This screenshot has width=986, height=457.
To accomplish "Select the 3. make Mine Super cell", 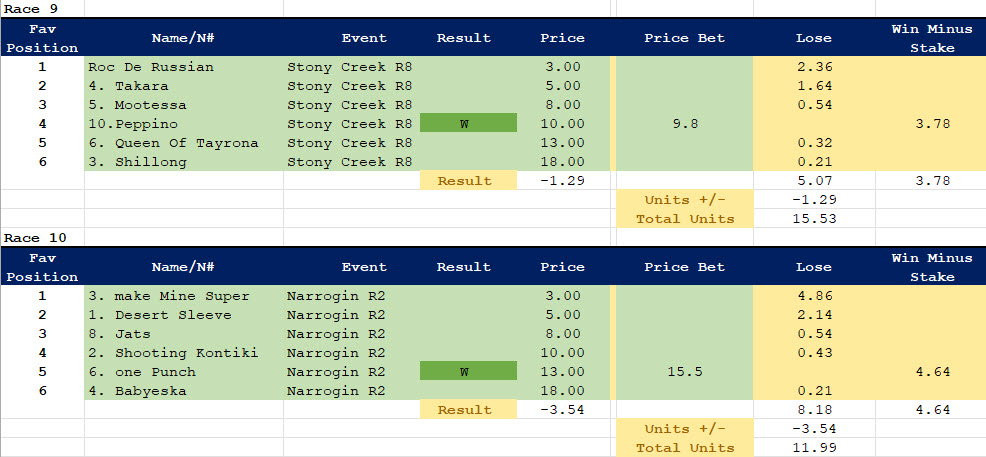I will [x=169, y=296].
